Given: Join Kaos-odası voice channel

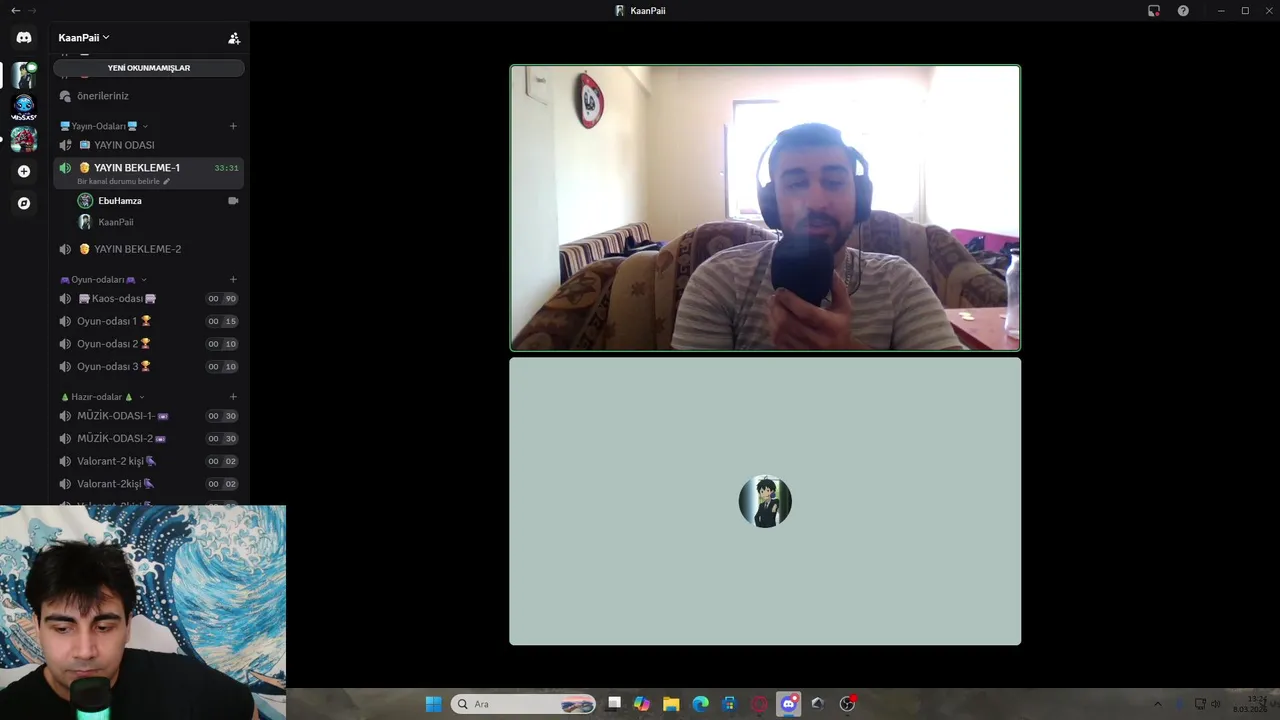Looking at the screenshot, I should [149, 299].
